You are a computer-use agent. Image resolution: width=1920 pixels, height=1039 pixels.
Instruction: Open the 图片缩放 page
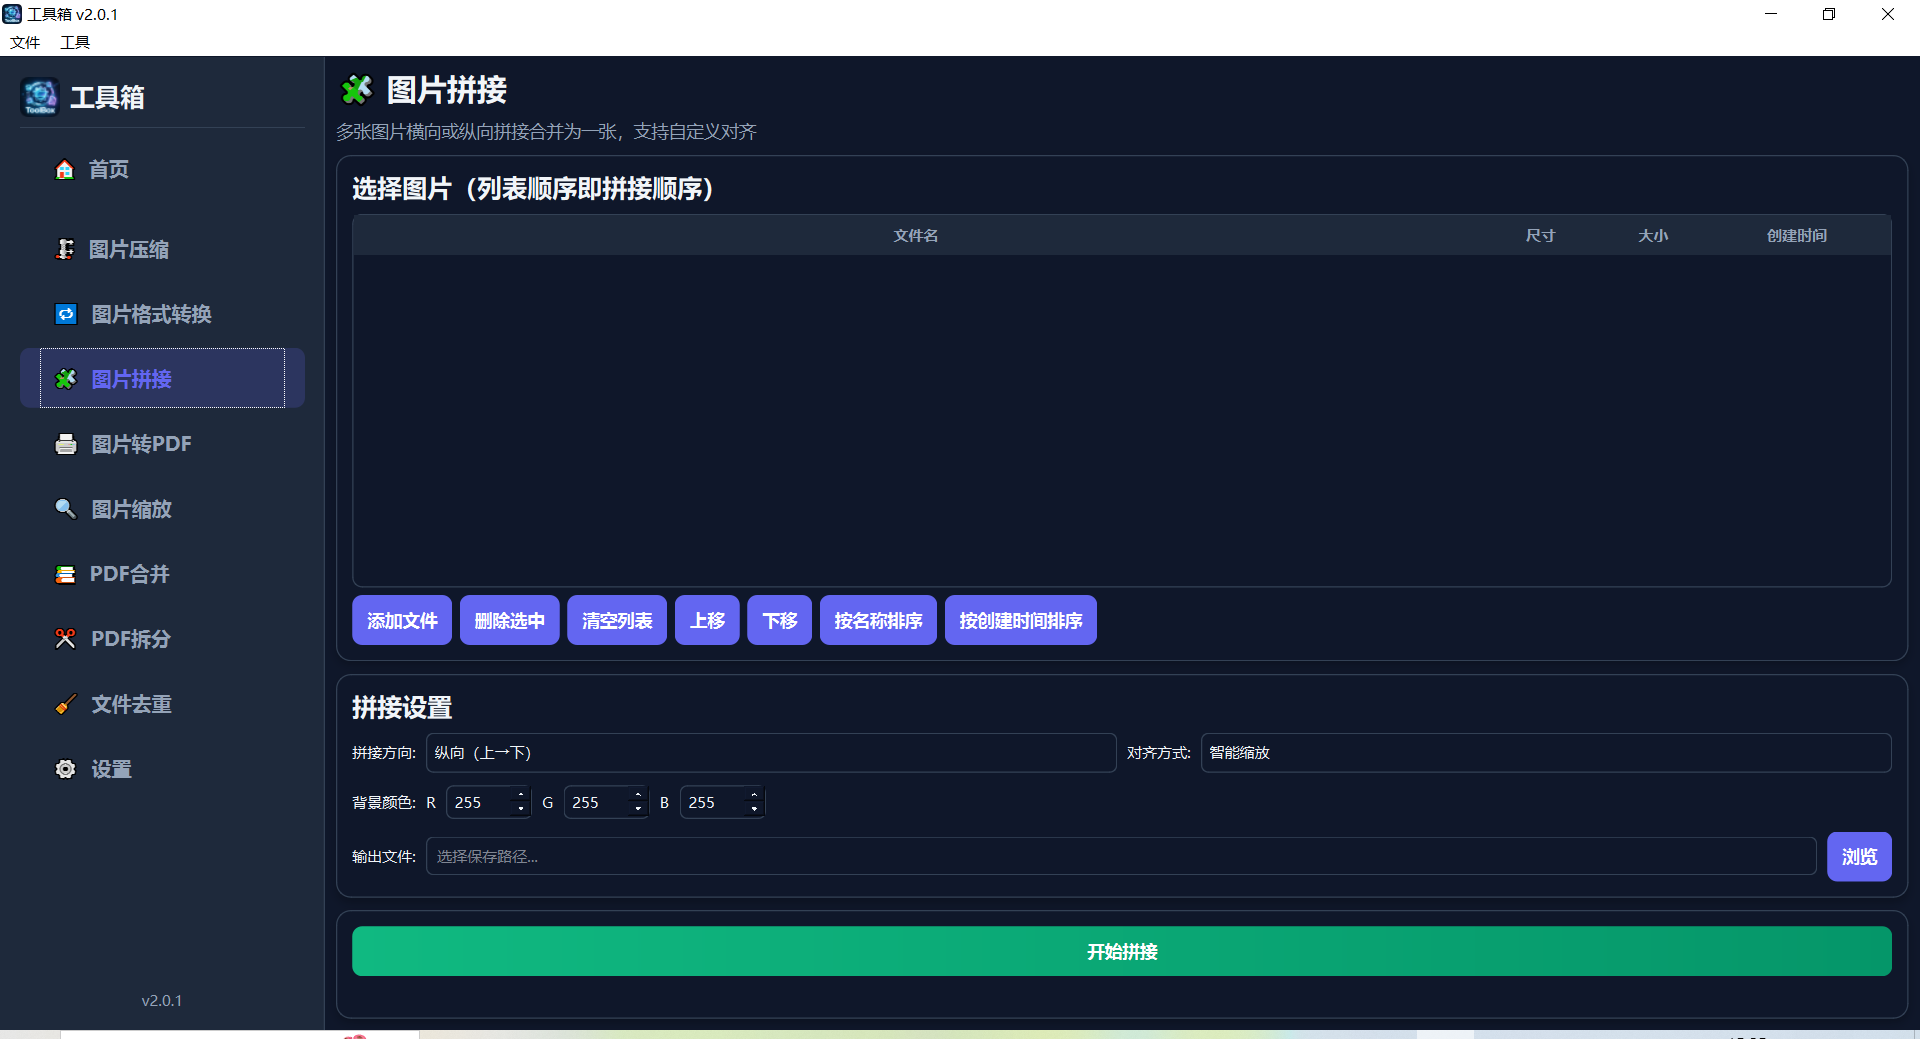[162, 509]
